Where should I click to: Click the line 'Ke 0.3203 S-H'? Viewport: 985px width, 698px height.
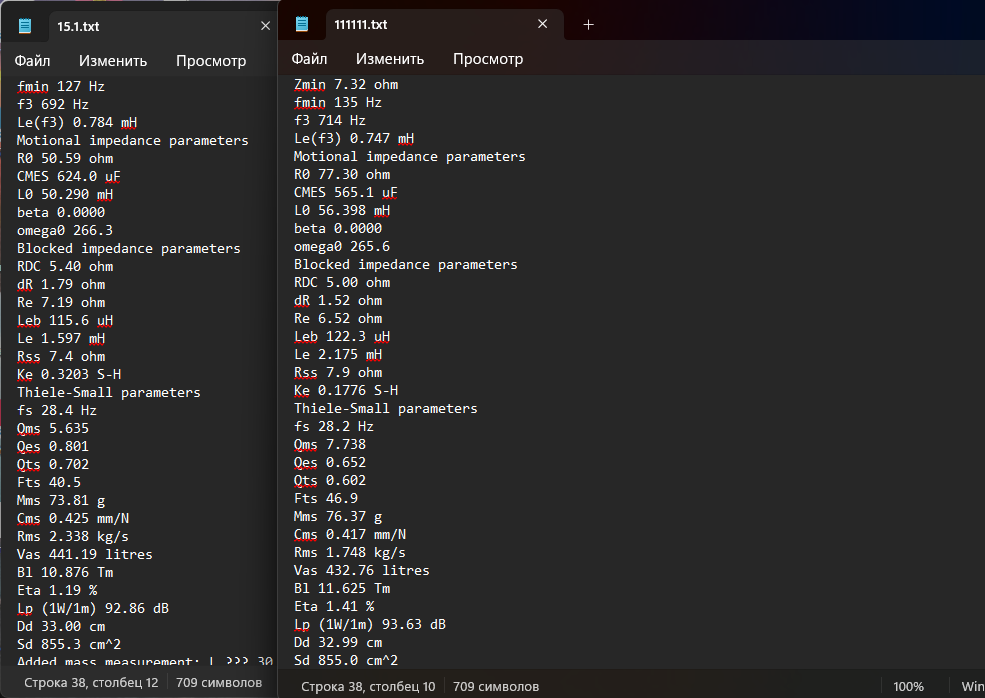click(x=69, y=374)
